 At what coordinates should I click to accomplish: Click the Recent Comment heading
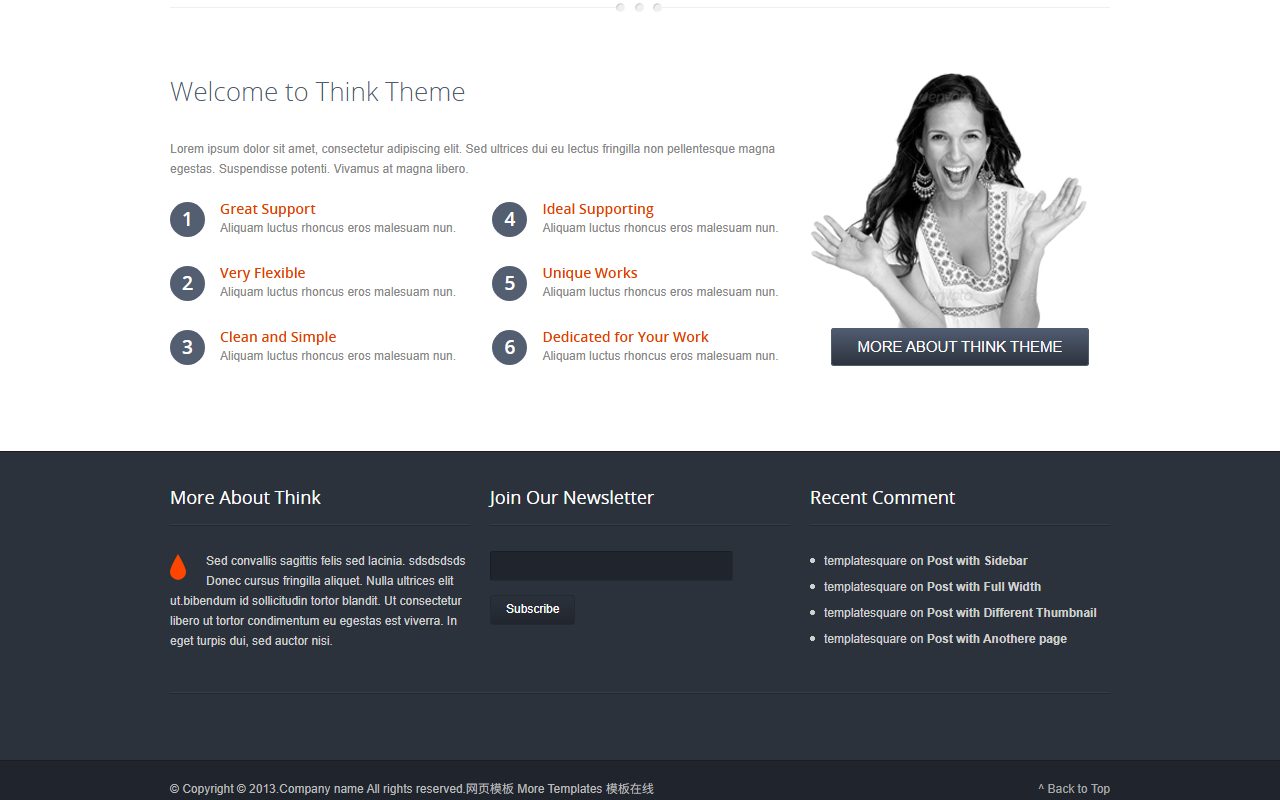[x=882, y=498]
